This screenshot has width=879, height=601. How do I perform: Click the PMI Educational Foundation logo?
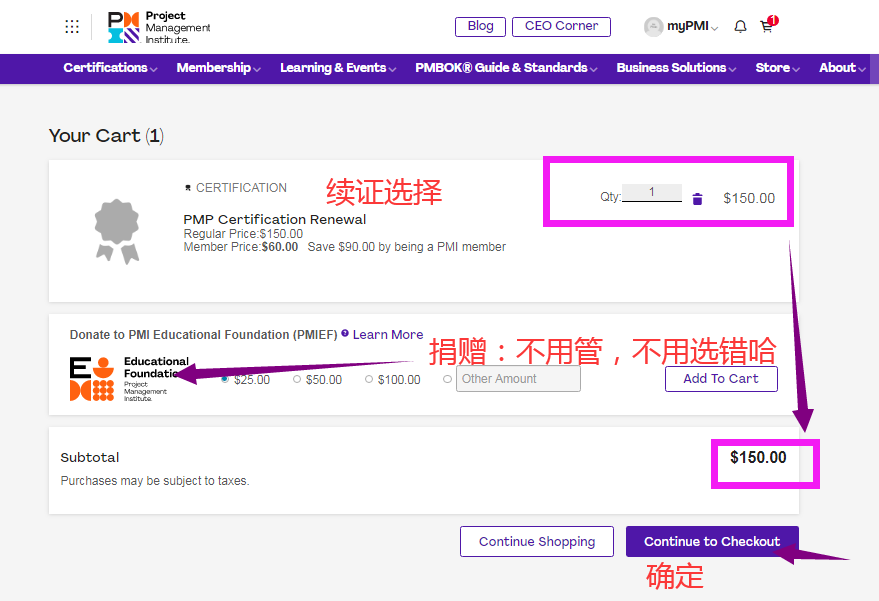[129, 379]
